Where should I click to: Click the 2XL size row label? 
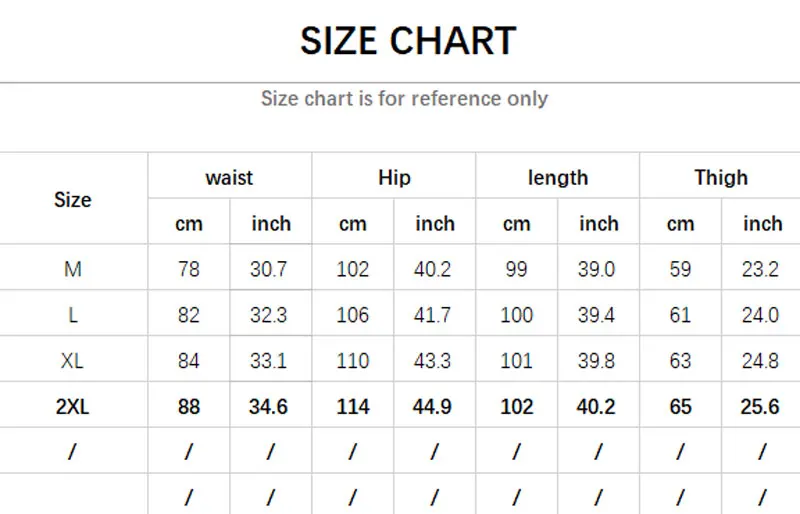tap(73, 407)
